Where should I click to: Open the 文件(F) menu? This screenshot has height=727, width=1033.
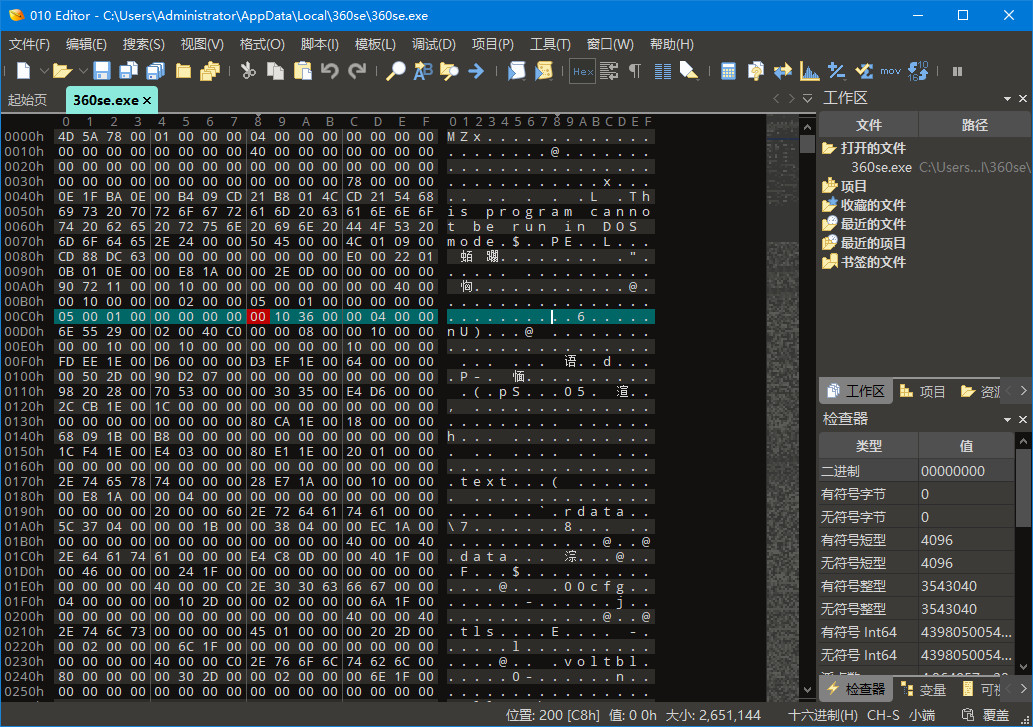pos(30,44)
